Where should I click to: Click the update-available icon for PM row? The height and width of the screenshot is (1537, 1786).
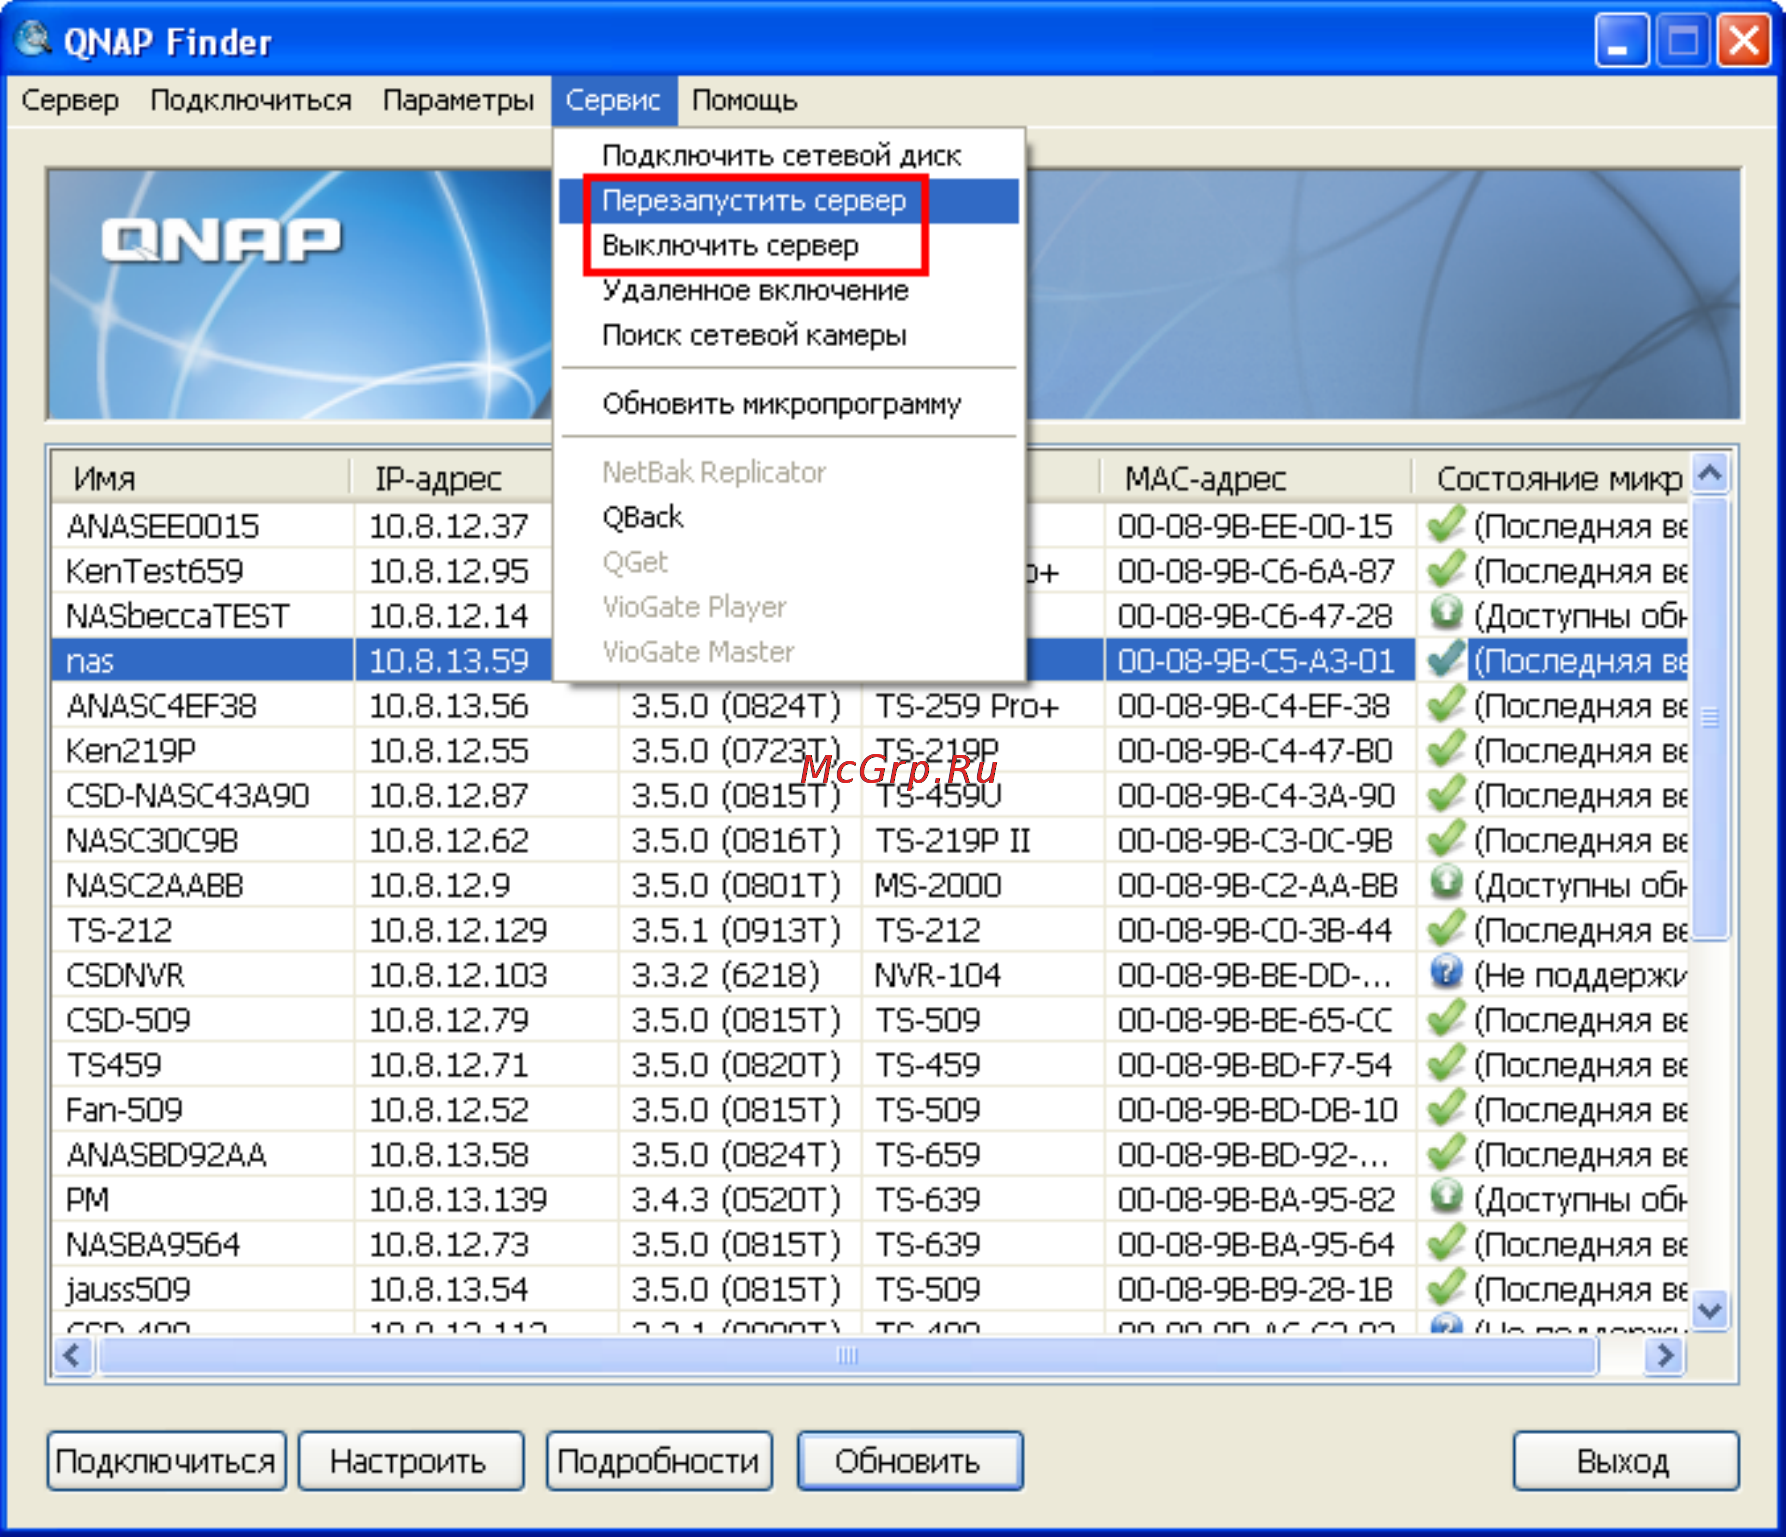1446,1197
